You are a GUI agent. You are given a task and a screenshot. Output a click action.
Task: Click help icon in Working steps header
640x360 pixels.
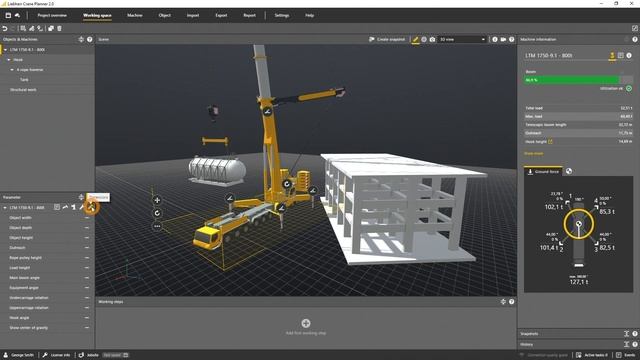tap(511, 302)
